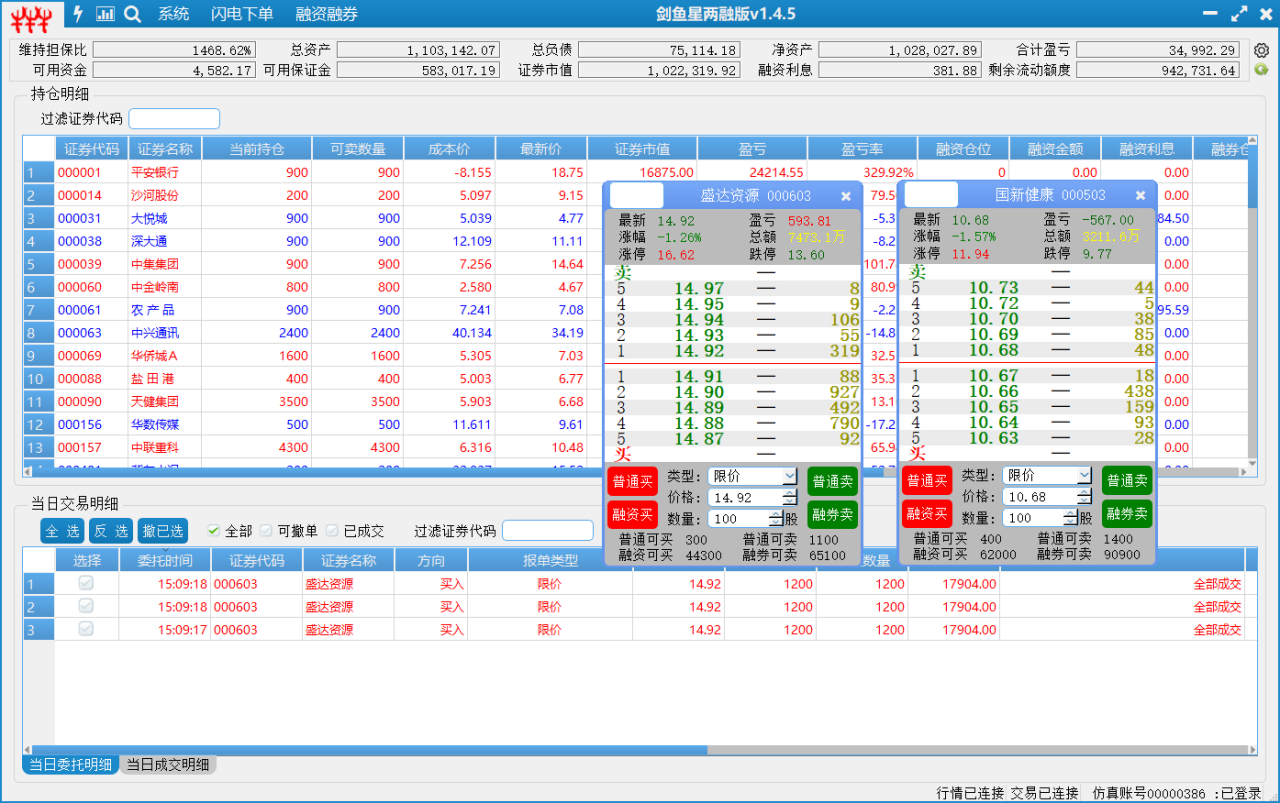Click the lightning bolt quick-order icon
Image resolution: width=1280 pixels, height=803 pixels.
click(79, 14)
